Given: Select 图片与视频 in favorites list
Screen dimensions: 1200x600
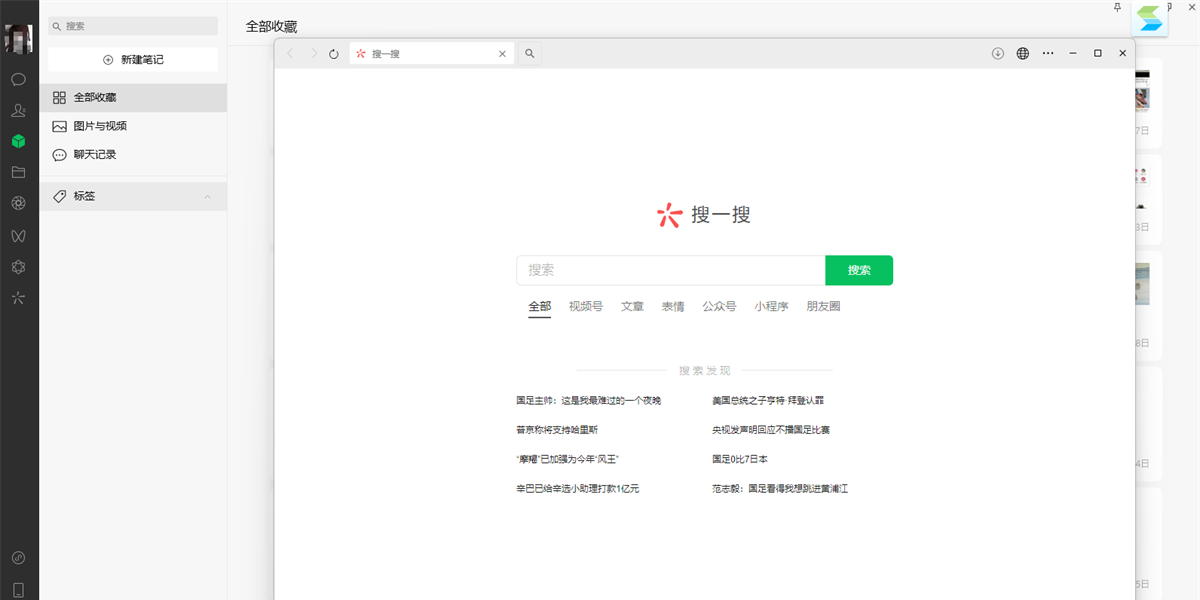Looking at the screenshot, I should coord(100,126).
